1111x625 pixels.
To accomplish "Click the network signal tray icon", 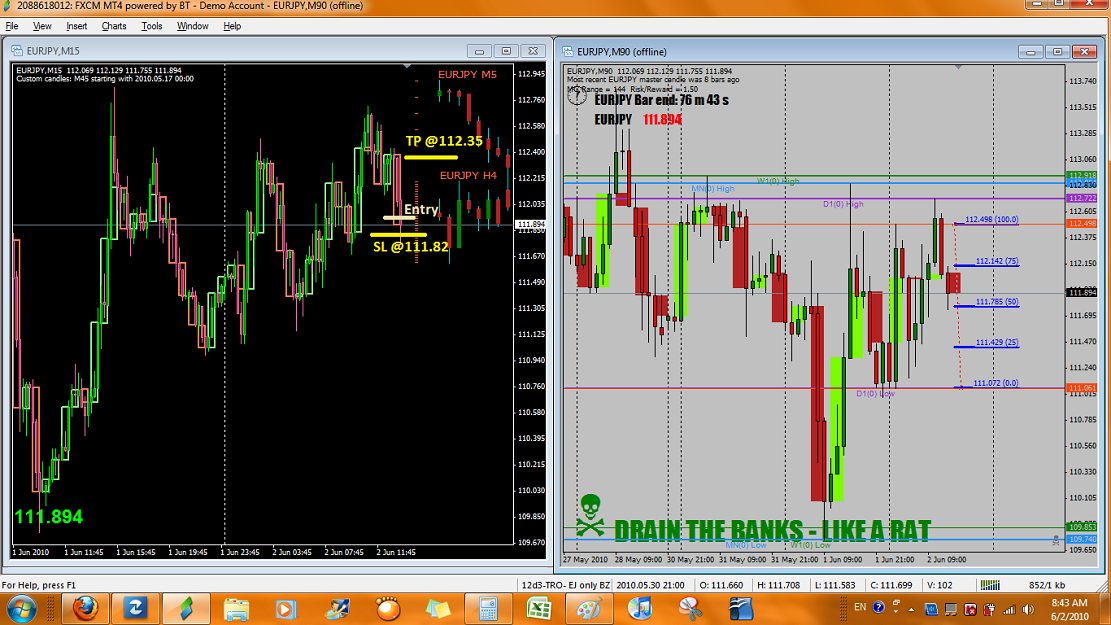I will 1009,609.
